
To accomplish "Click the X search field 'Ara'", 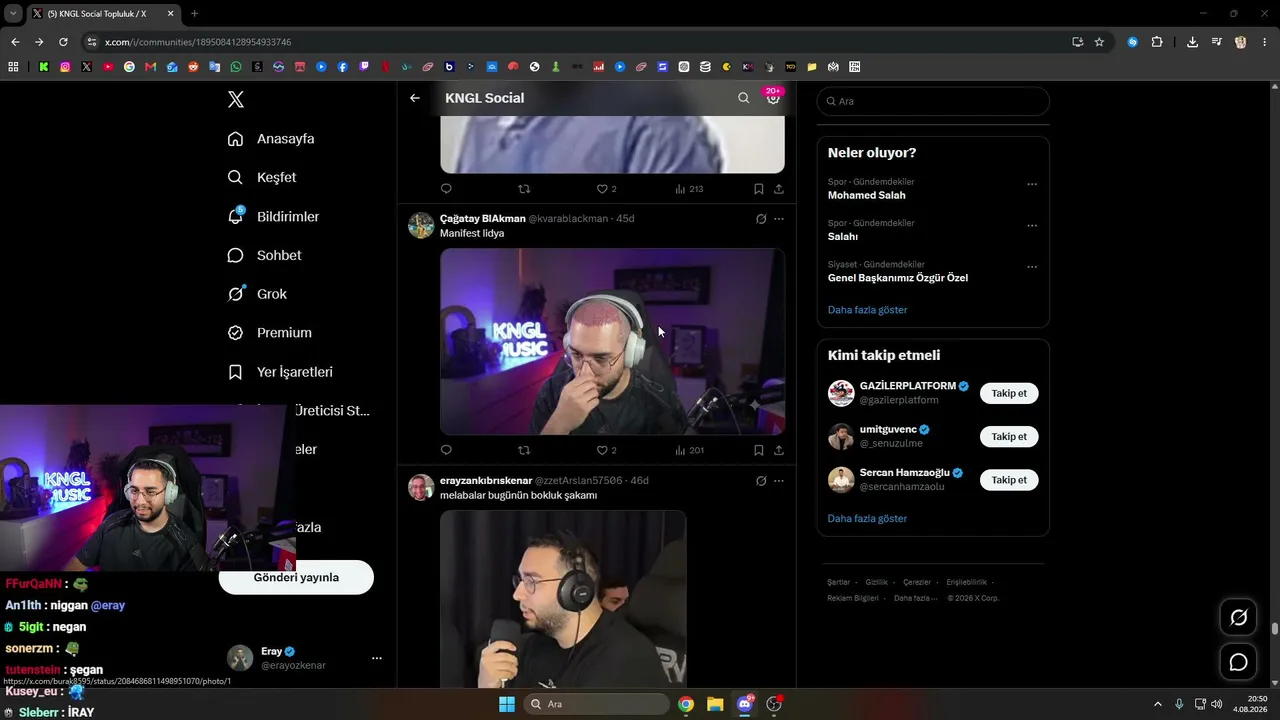I will pos(933,101).
